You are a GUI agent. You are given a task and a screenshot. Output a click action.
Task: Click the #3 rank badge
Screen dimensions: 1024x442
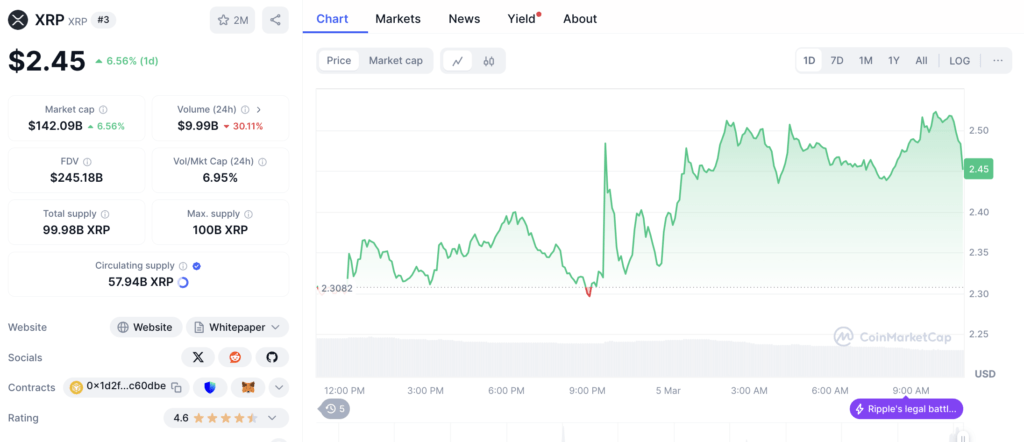103,20
